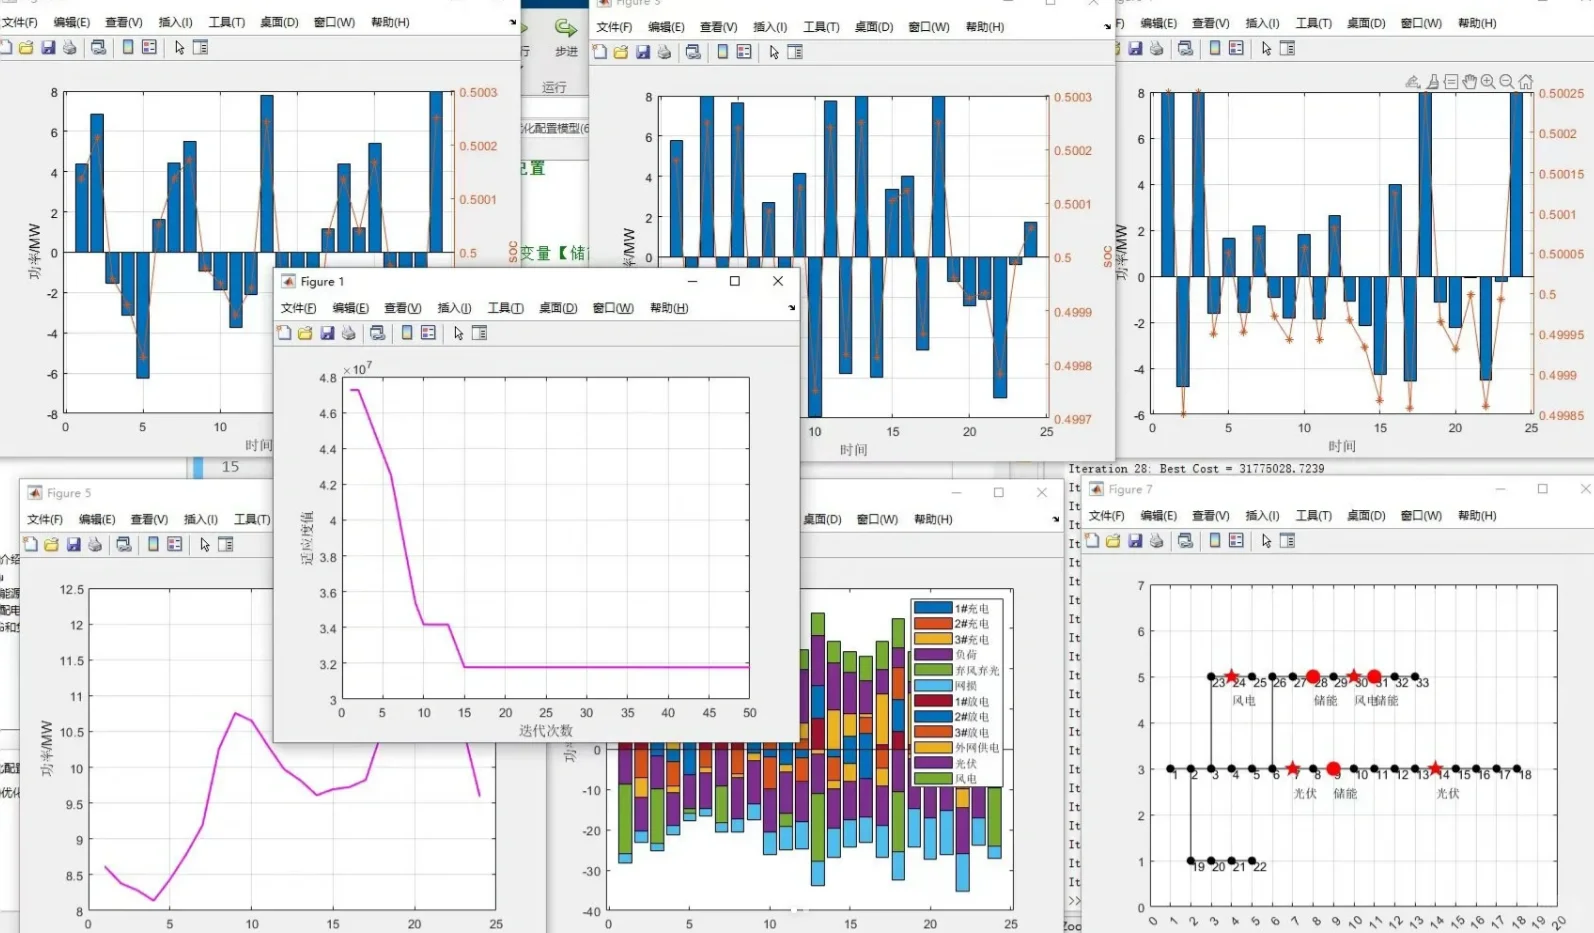Open the 桌面(D) menu in Figure 7
This screenshot has height=933, width=1594.
(1366, 516)
